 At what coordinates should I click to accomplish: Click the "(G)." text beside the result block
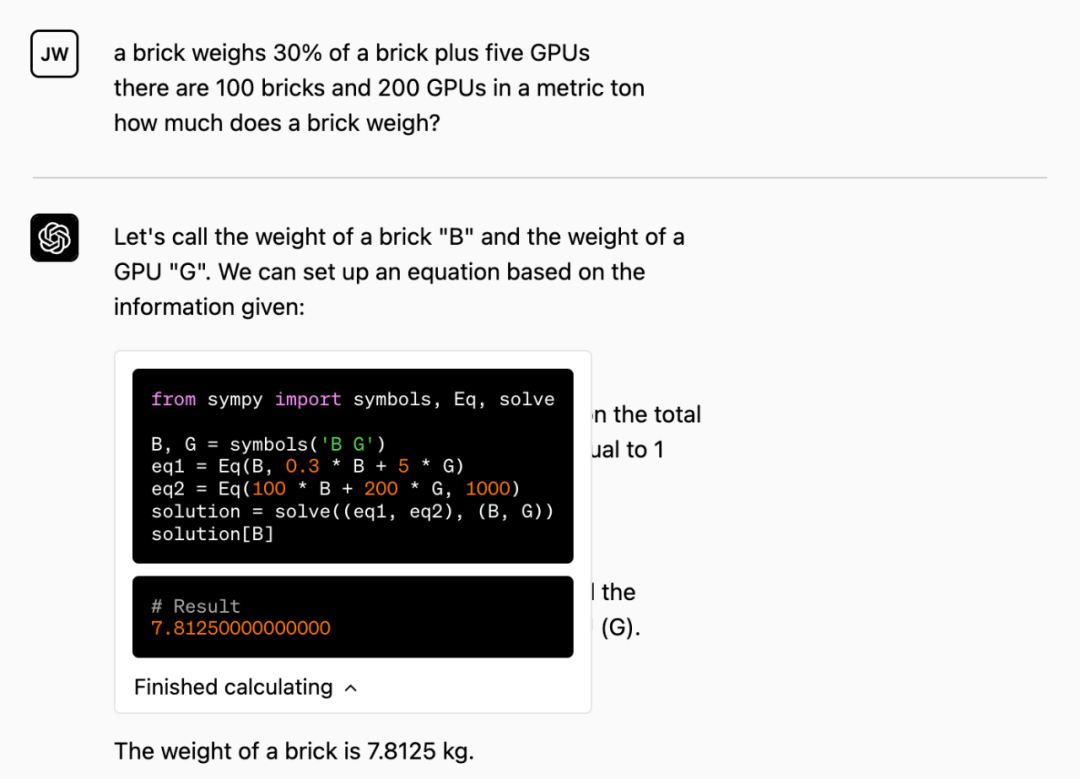pos(620,628)
